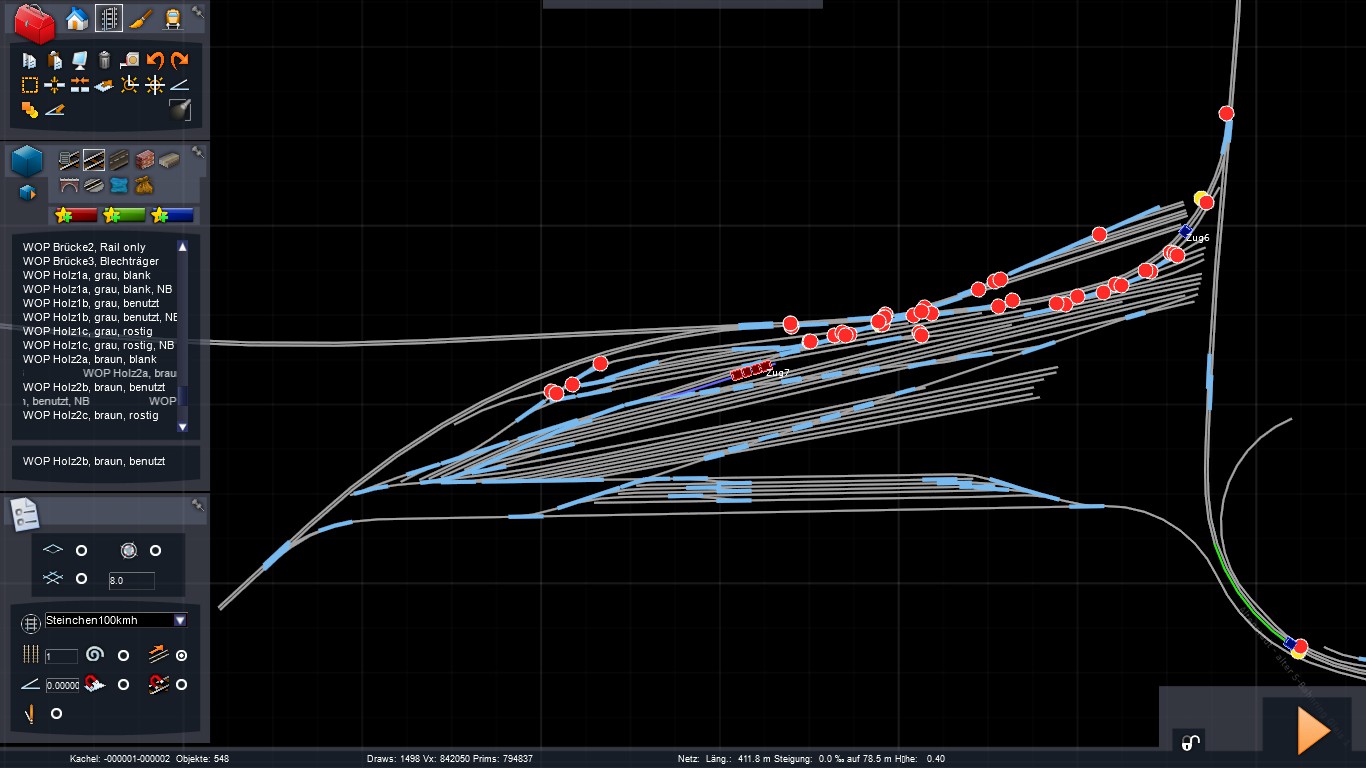Click the orange stacked shapes icon
This screenshot has height=768, width=1366.
(30, 110)
